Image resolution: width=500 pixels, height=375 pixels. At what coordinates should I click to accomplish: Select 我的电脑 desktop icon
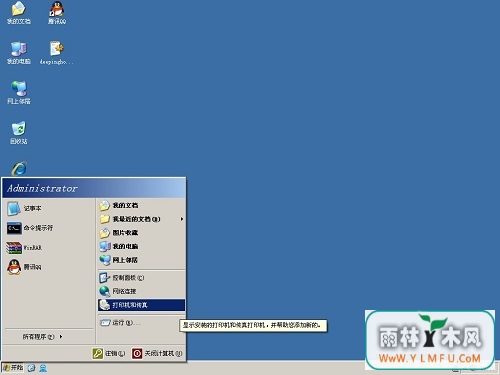coord(19,53)
